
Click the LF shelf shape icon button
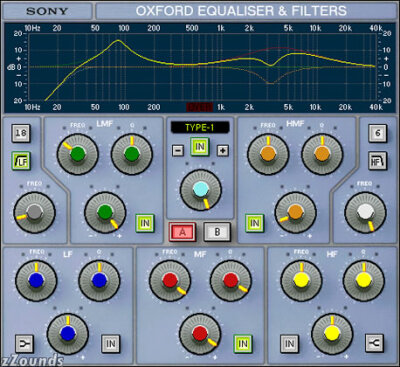click(25, 343)
